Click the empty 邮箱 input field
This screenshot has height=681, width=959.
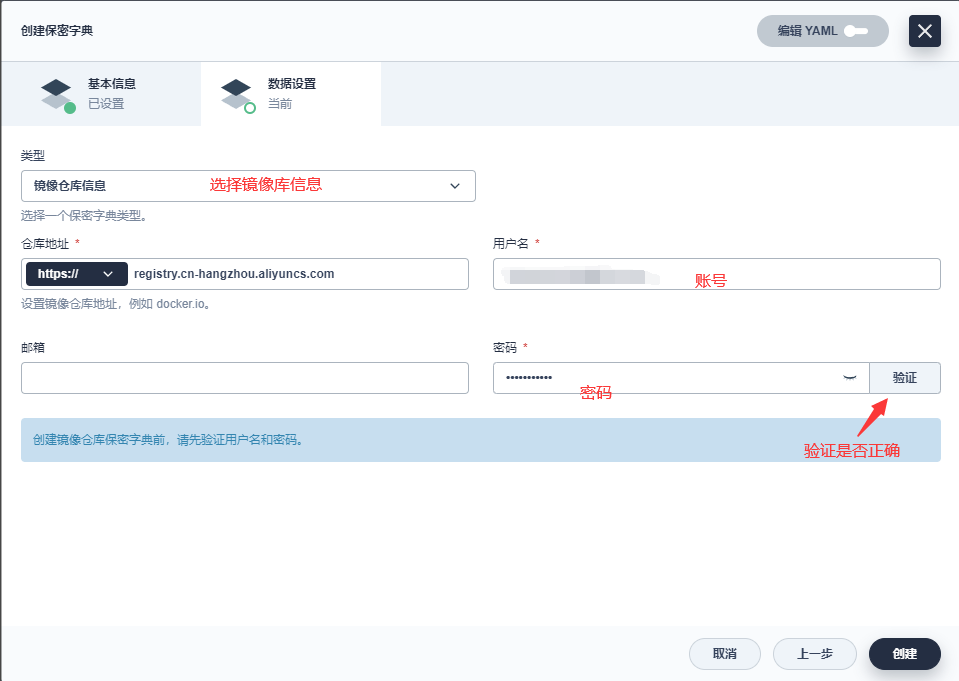point(244,378)
